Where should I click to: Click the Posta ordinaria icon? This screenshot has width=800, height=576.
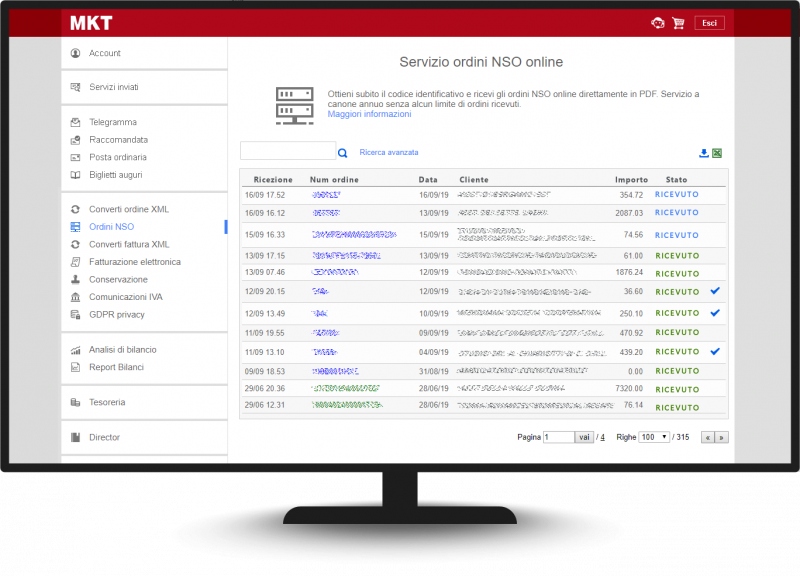click(x=76, y=157)
